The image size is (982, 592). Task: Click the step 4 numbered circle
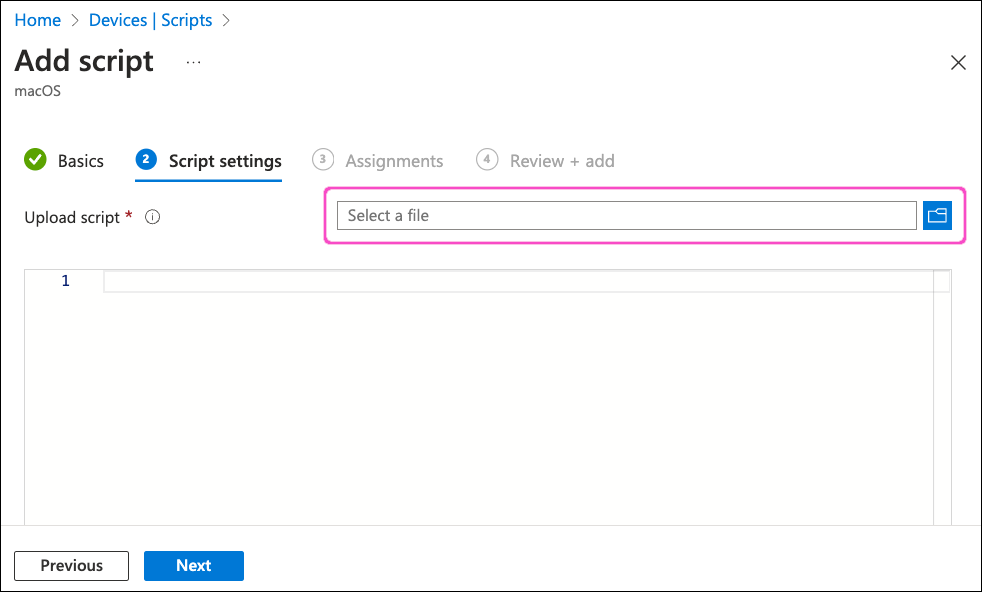click(x=487, y=160)
